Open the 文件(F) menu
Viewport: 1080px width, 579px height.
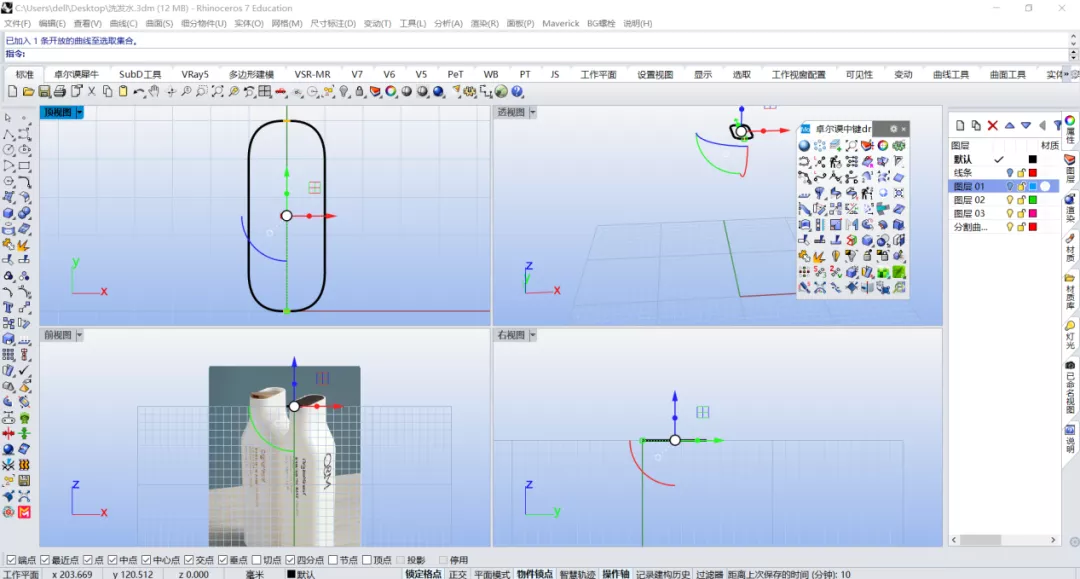tap(17, 23)
